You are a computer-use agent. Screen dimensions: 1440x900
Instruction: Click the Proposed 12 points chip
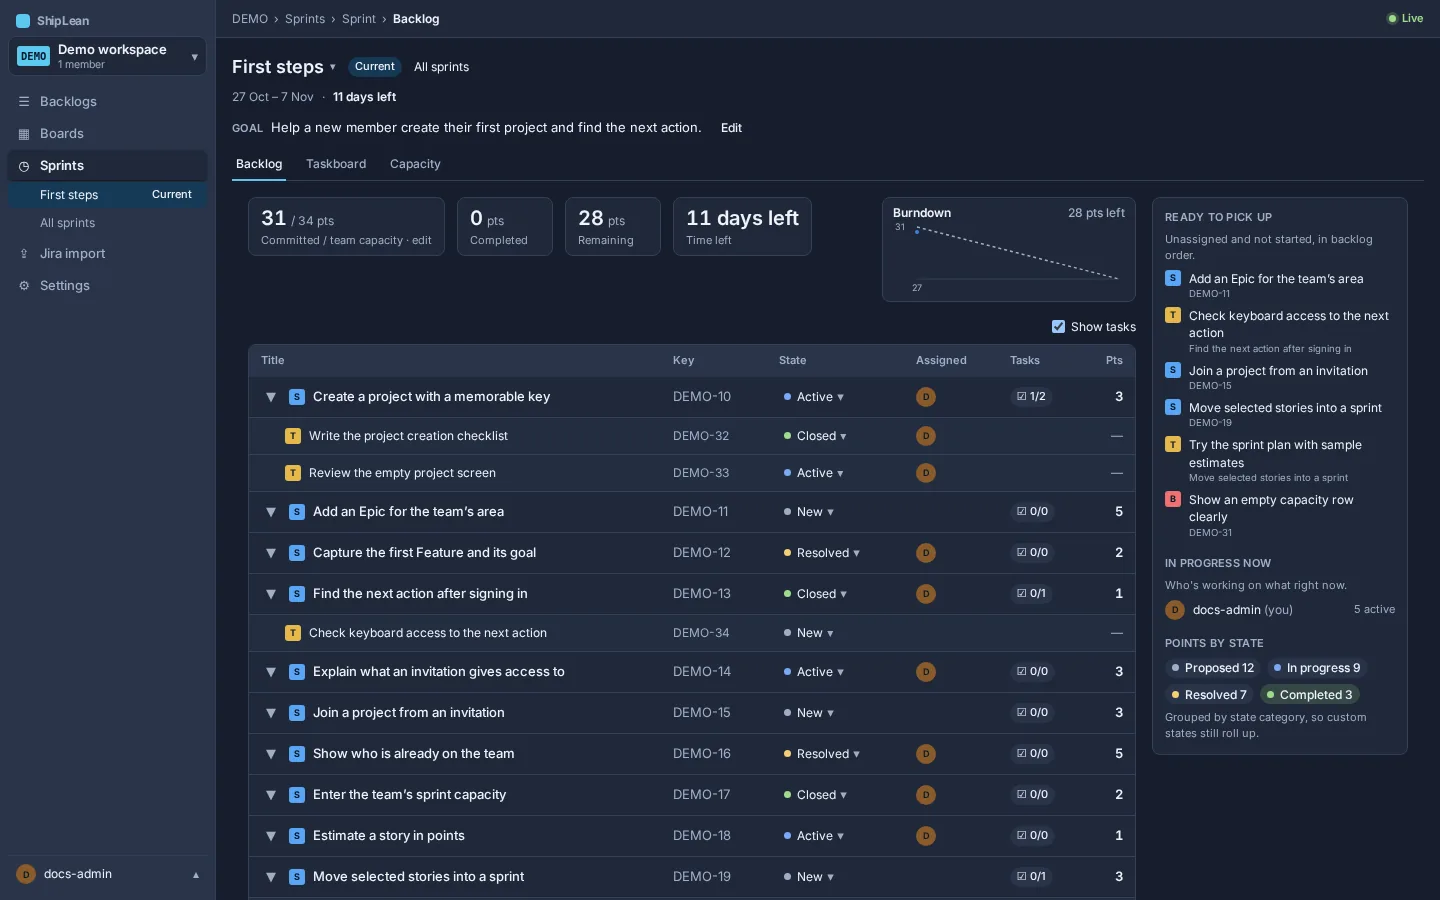pyautogui.click(x=1212, y=668)
